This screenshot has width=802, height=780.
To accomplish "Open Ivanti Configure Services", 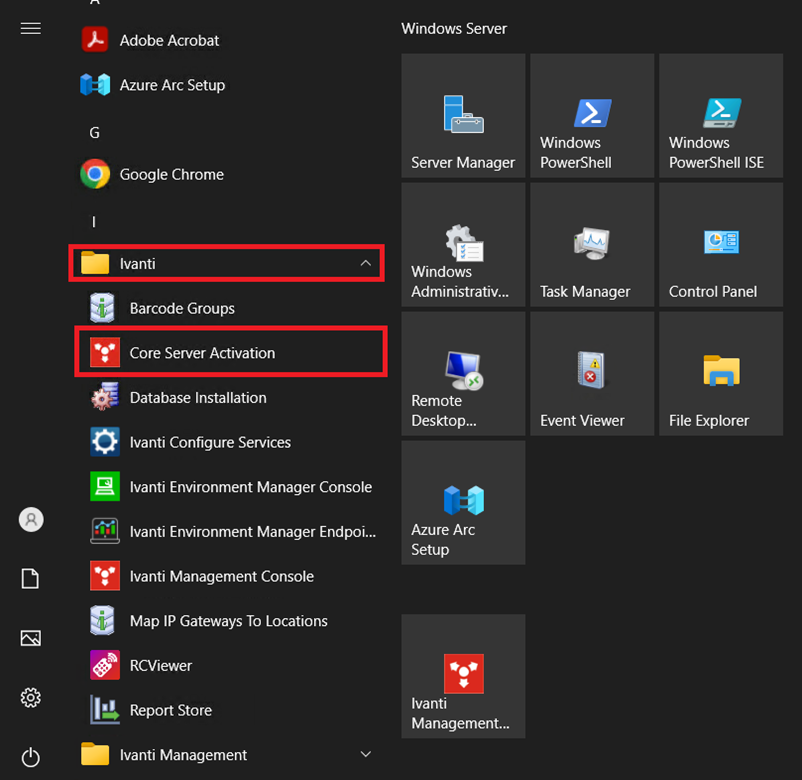I will (x=210, y=442).
